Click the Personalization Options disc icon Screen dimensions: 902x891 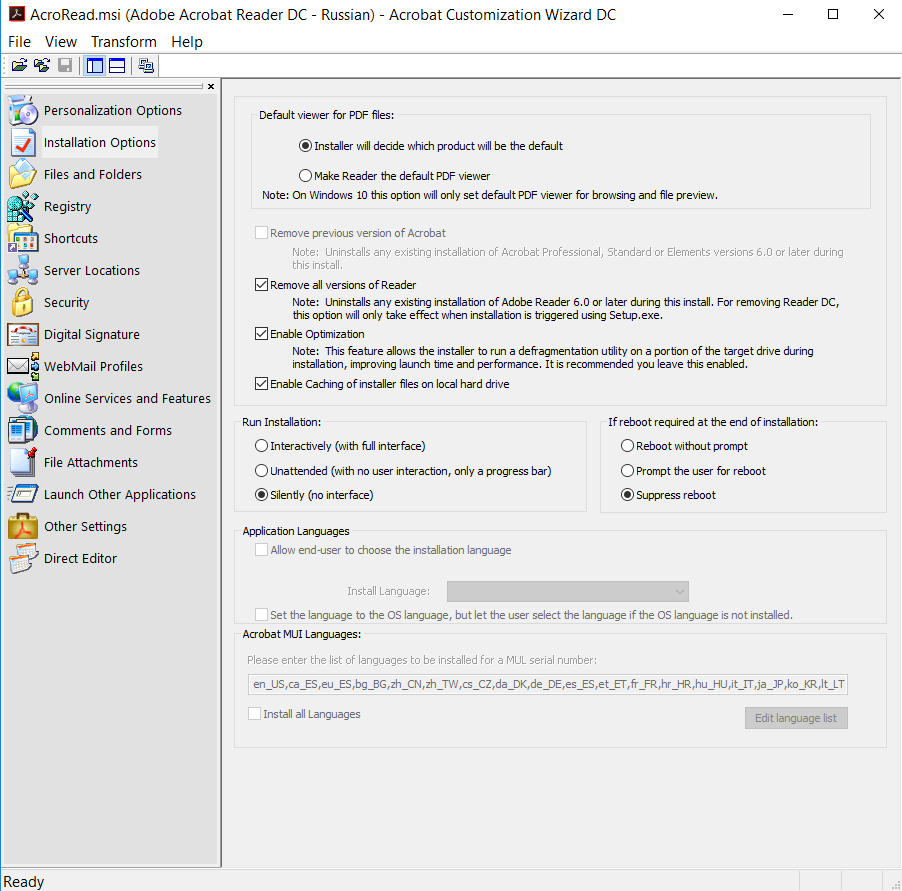pos(23,110)
